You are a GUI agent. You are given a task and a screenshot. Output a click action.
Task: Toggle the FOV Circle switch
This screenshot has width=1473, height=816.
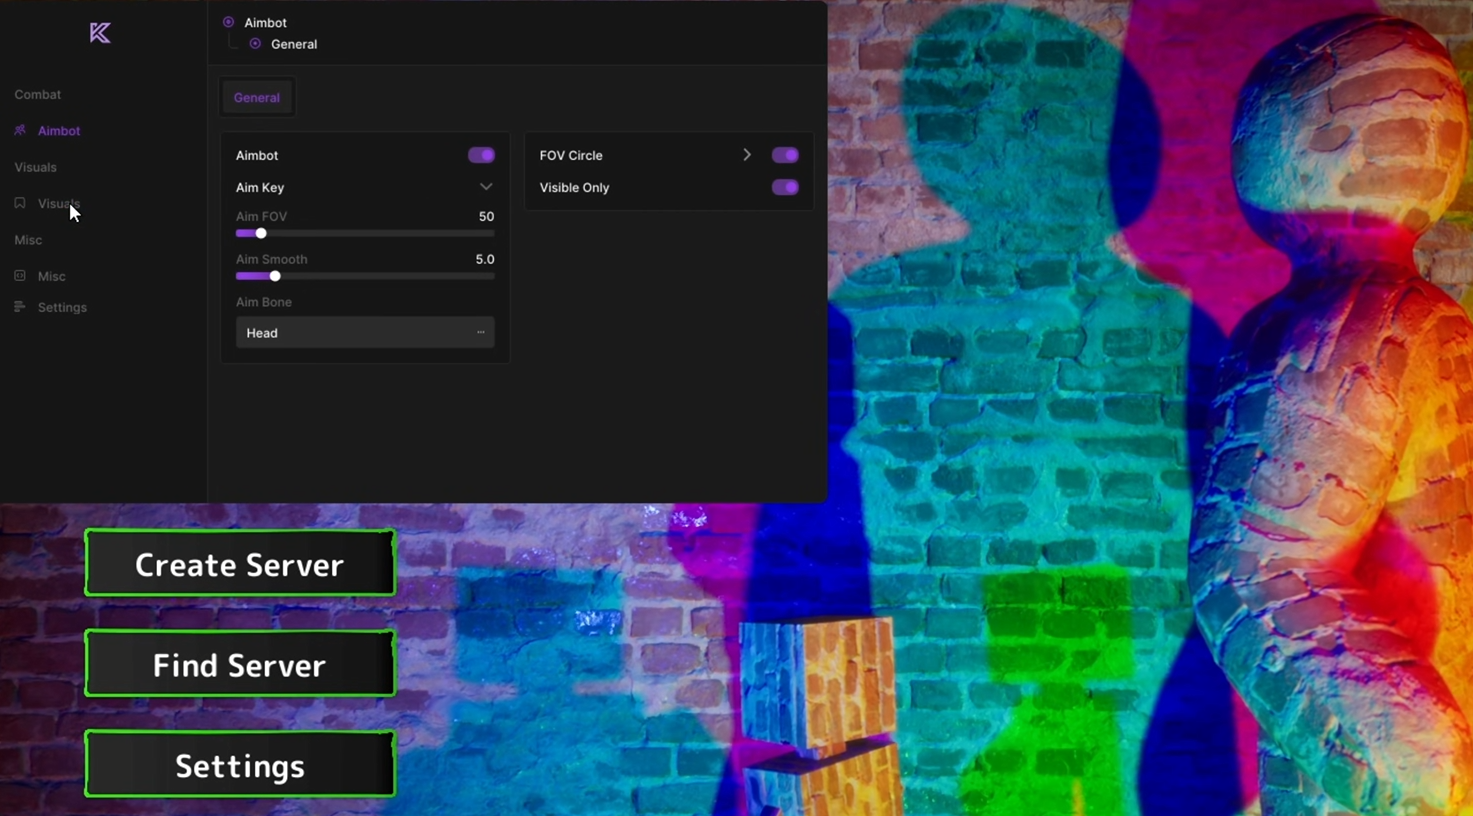click(785, 155)
